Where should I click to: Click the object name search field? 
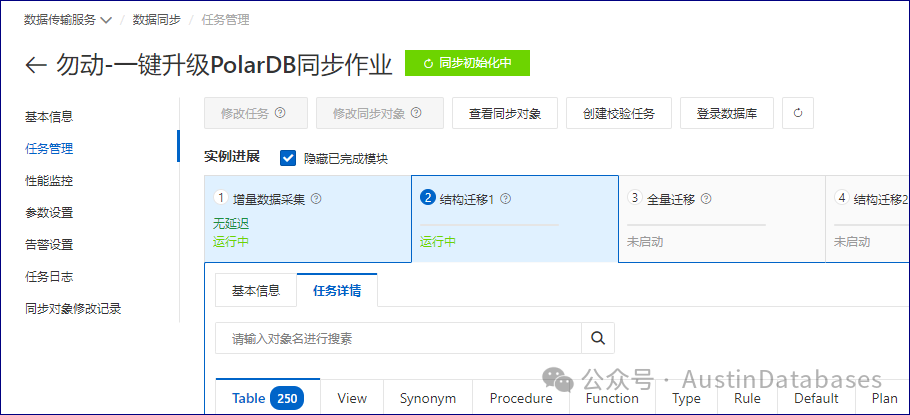point(398,338)
